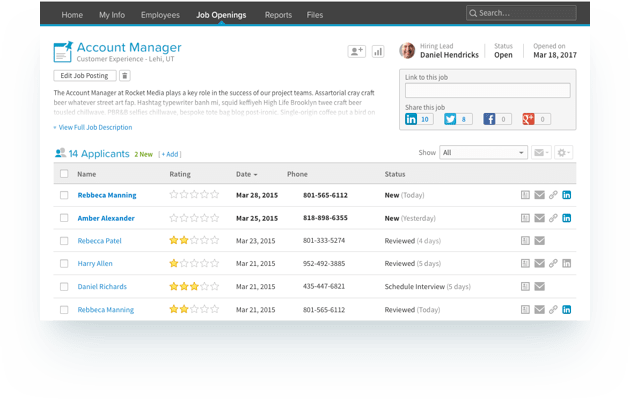Screen dimensions: 630x399
Task: Open Harry Allen's attachment link icon
Action: click(x=553, y=264)
